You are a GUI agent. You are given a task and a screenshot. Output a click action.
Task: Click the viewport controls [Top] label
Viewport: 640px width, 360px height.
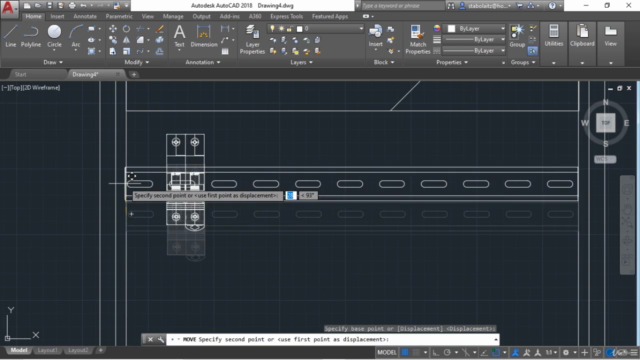15,88
